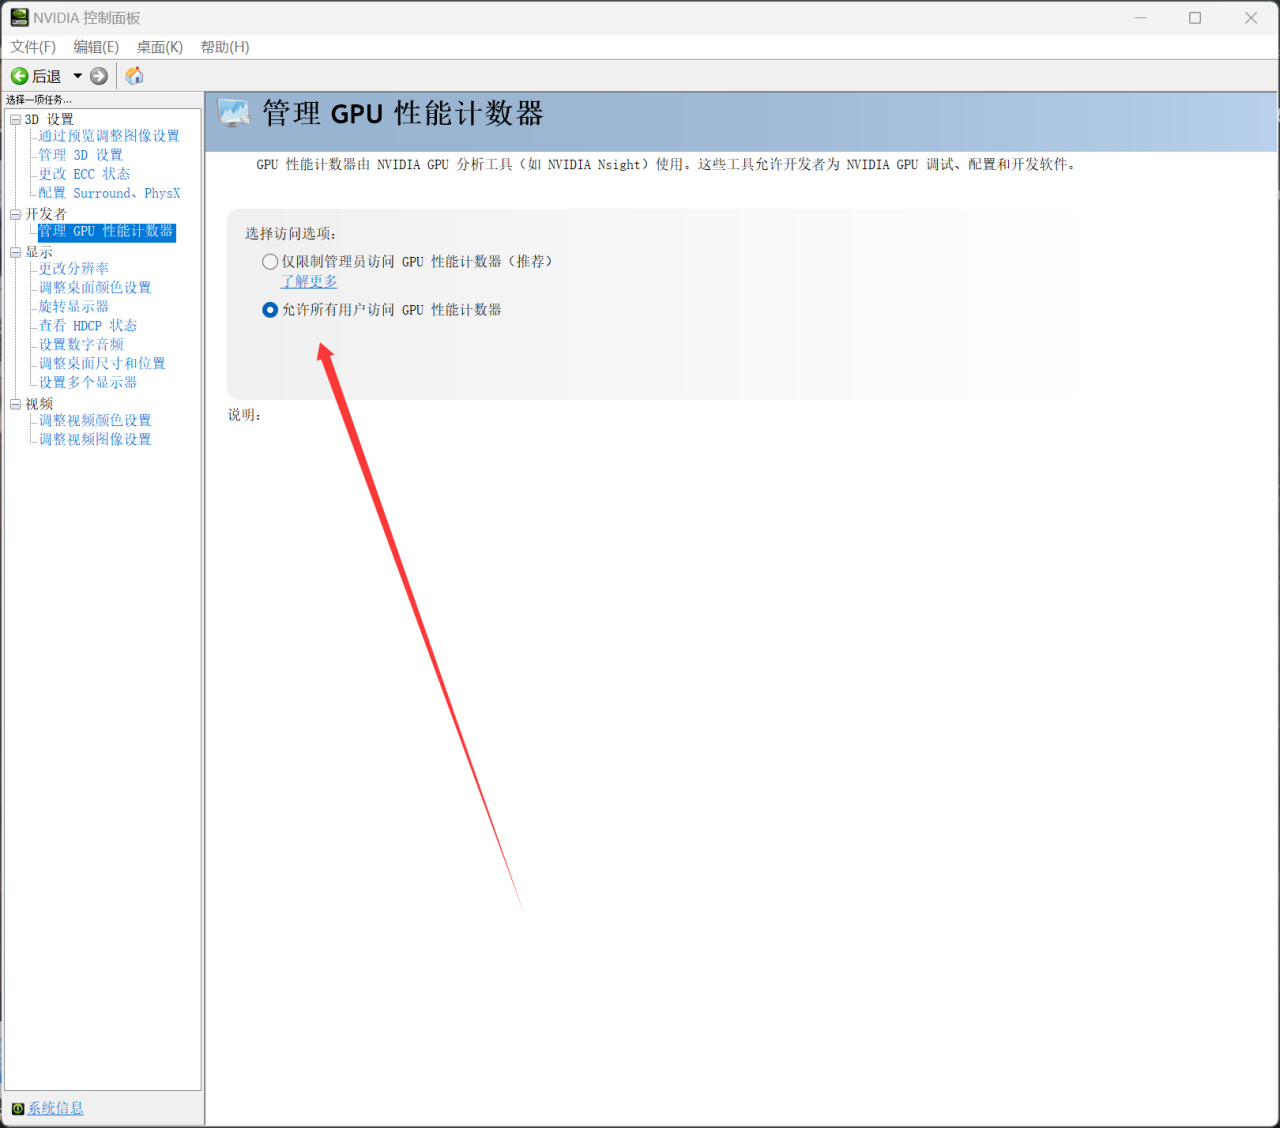Open the 桌面(K) menu
Screen dimensions: 1280x1128
pos(160,47)
